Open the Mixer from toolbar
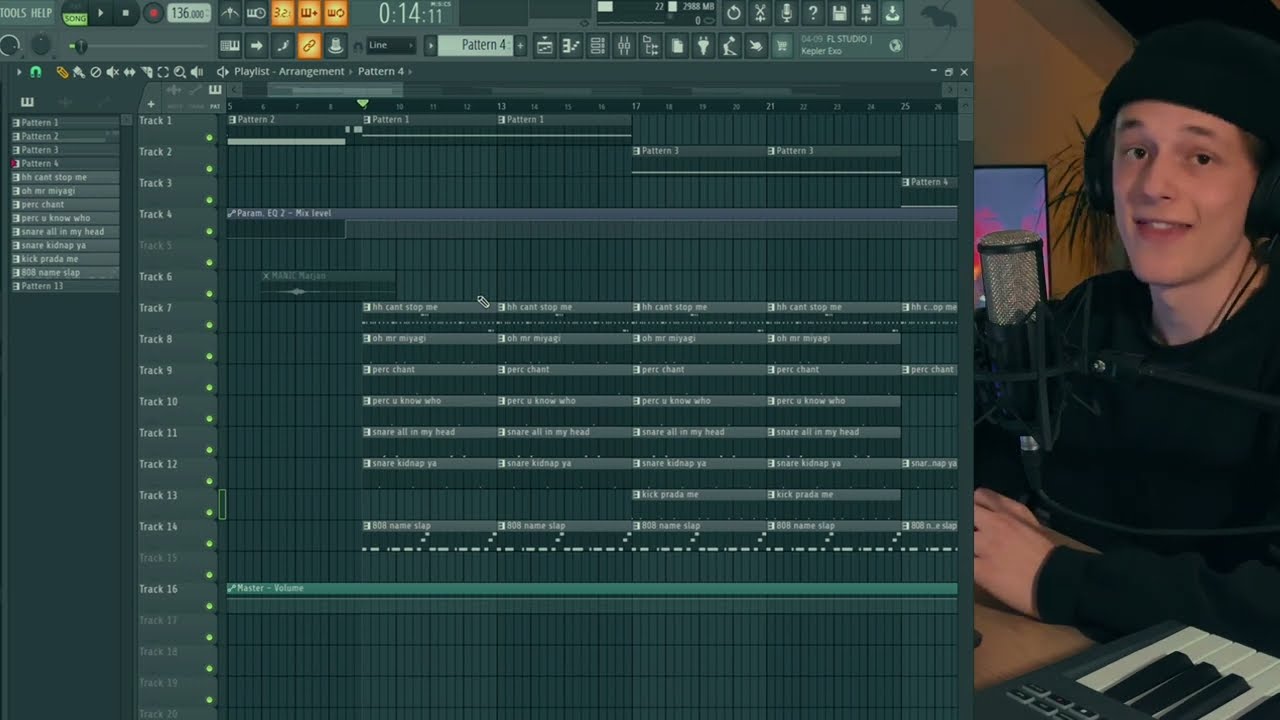The width and height of the screenshot is (1280, 720). point(624,45)
